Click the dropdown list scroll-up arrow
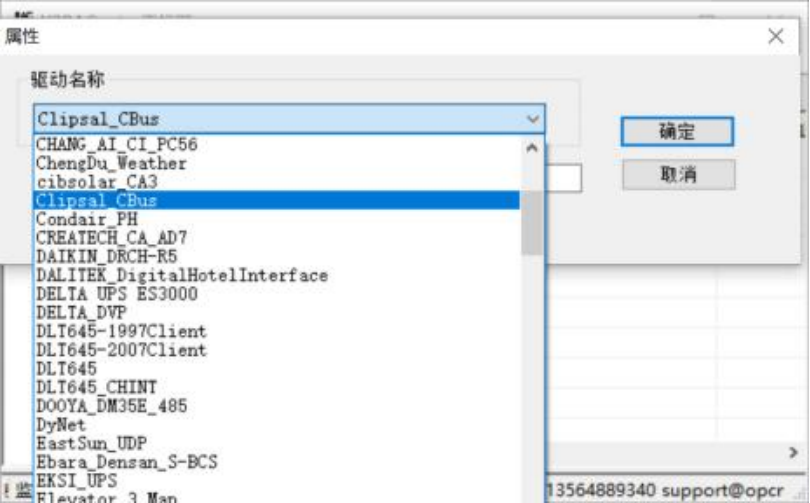 point(532,148)
